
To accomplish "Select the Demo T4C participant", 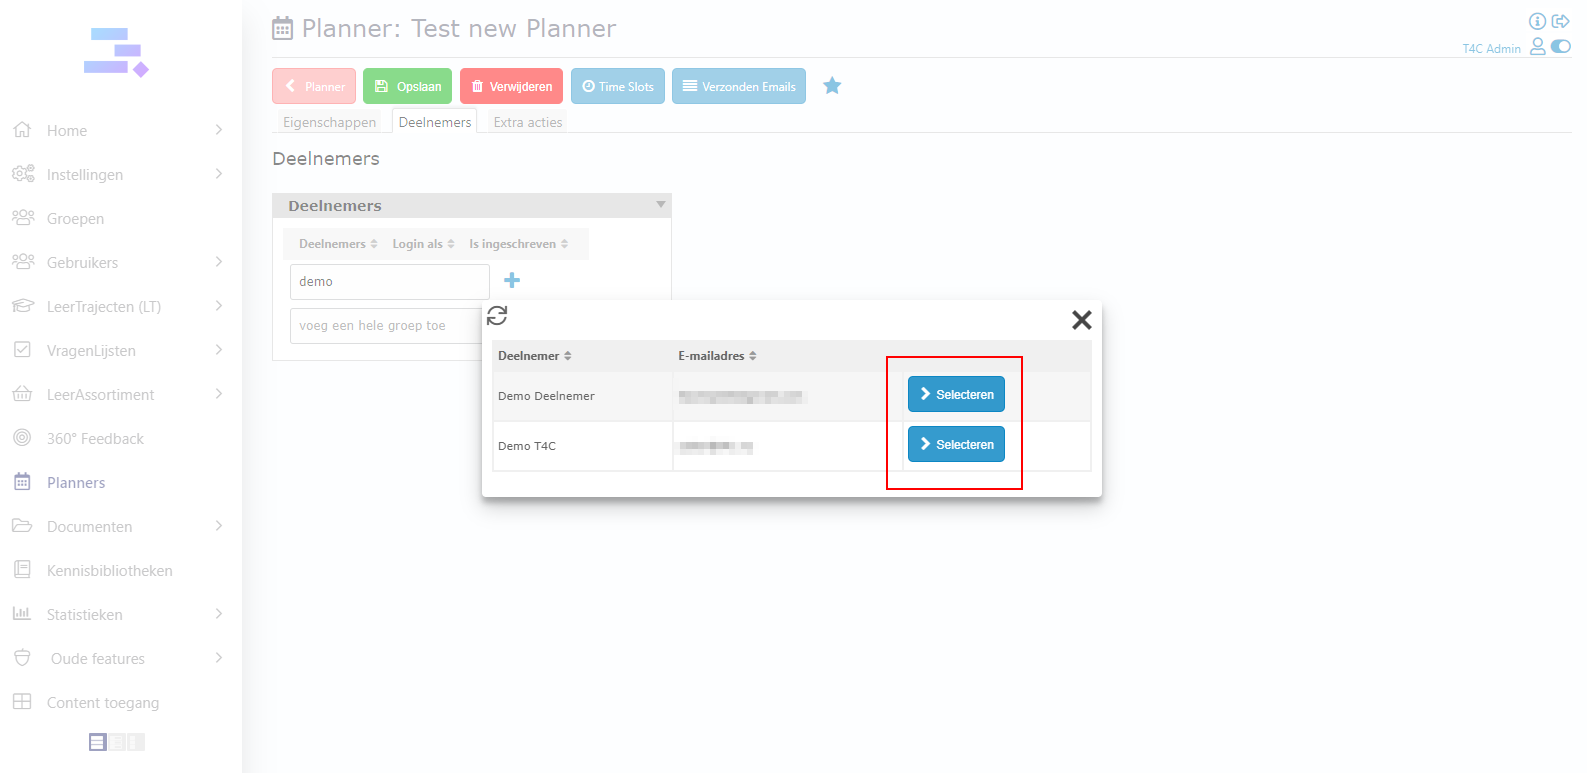I will (x=956, y=445).
